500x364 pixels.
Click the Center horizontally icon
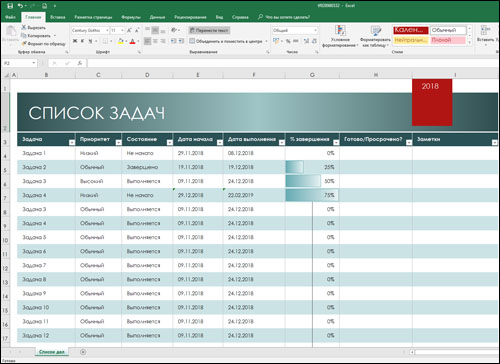point(155,41)
